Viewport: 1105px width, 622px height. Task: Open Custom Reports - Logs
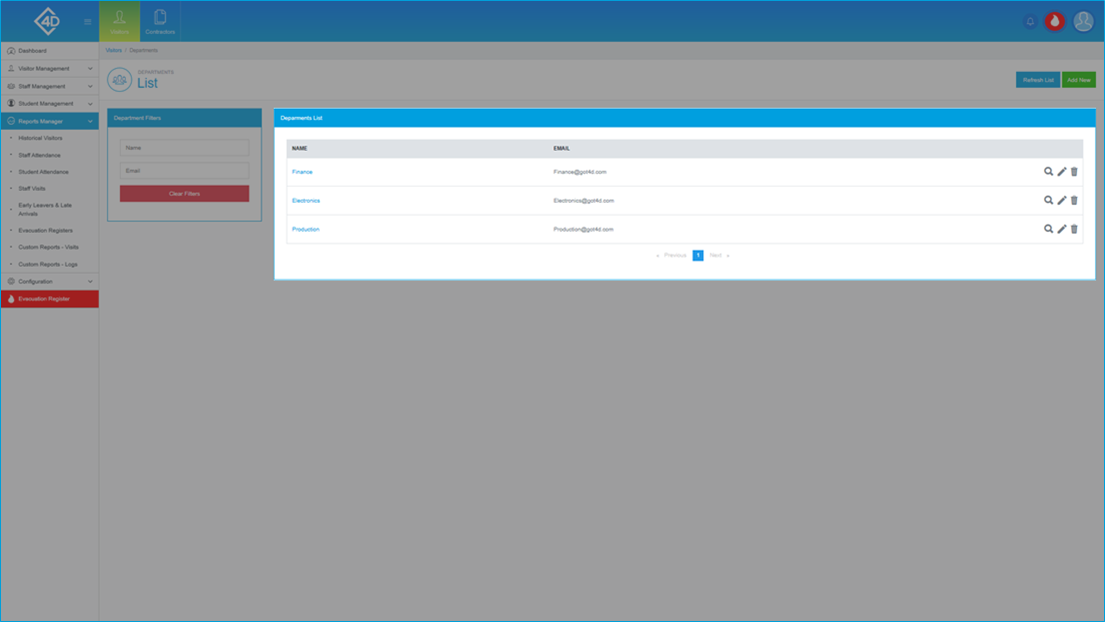coord(48,264)
